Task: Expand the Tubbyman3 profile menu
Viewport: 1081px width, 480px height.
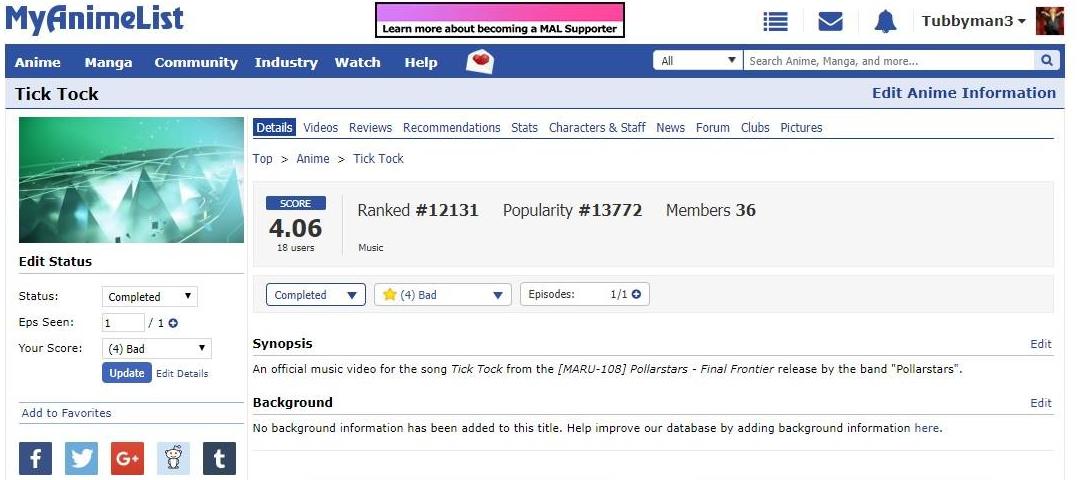Action: point(974,22)
